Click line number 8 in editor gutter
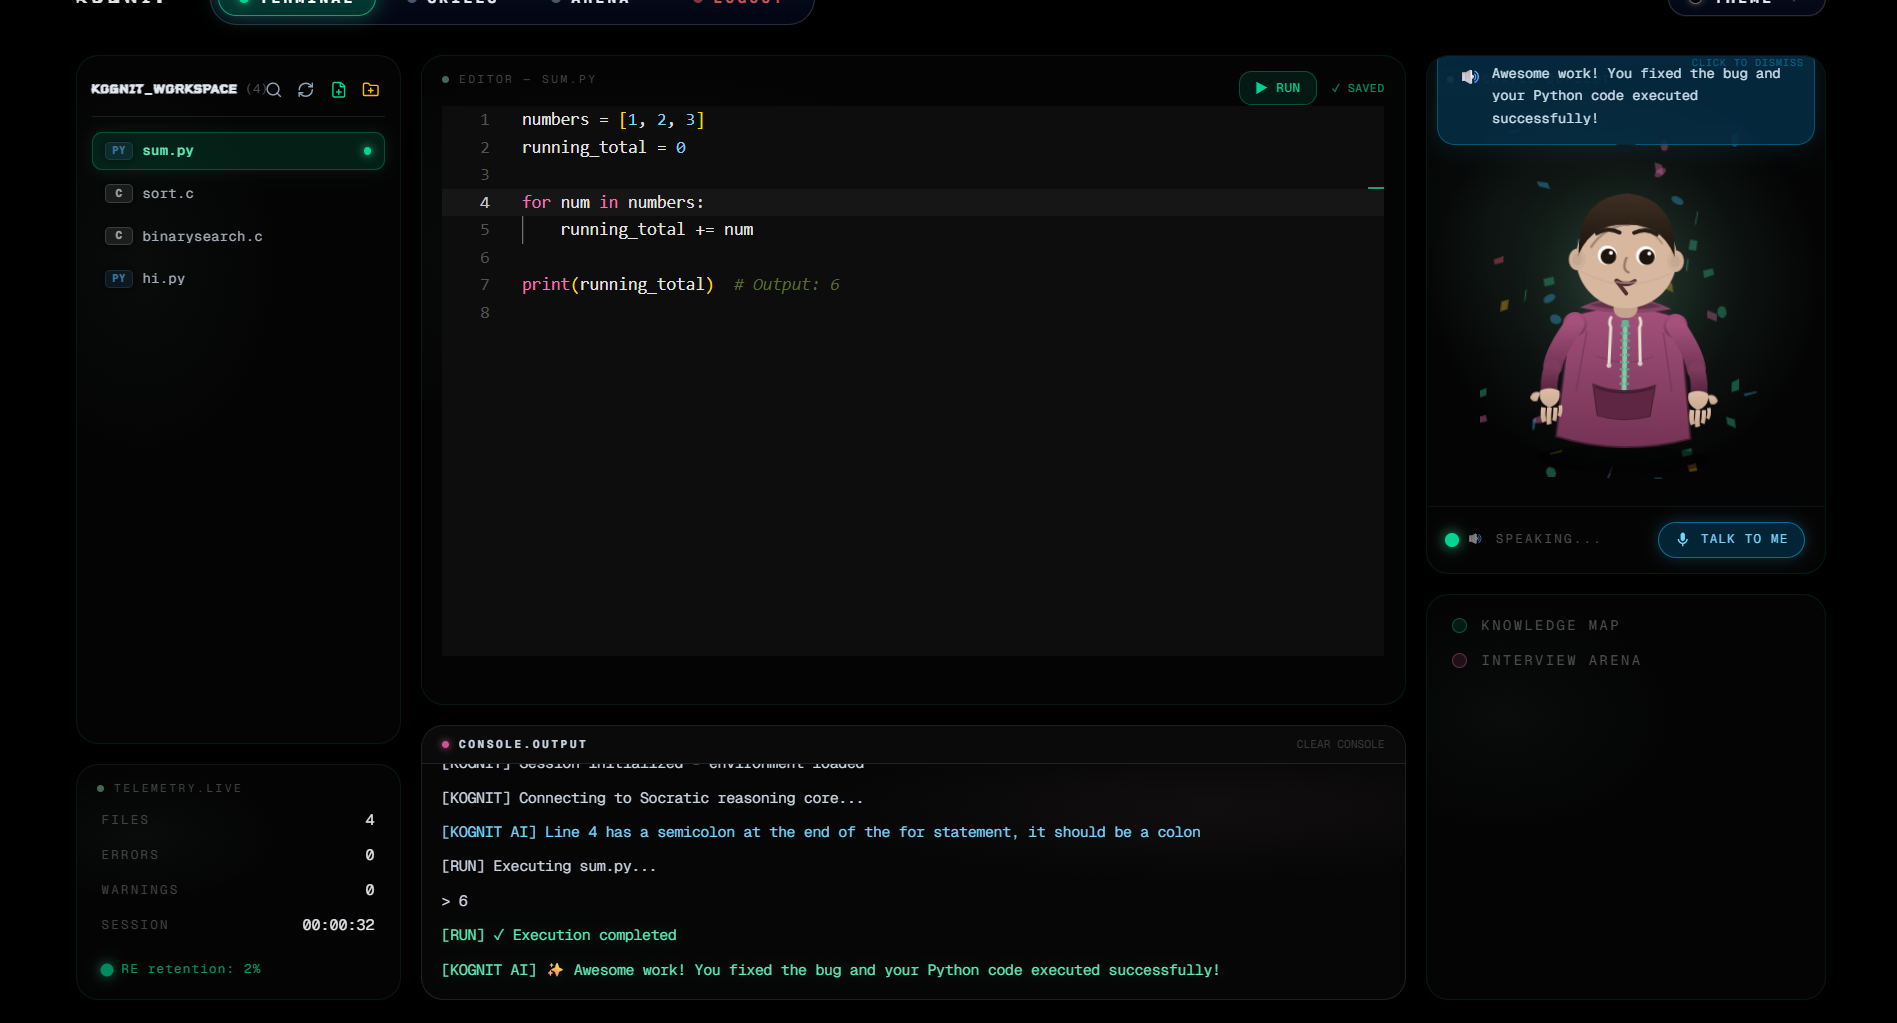 click(485, 313)
